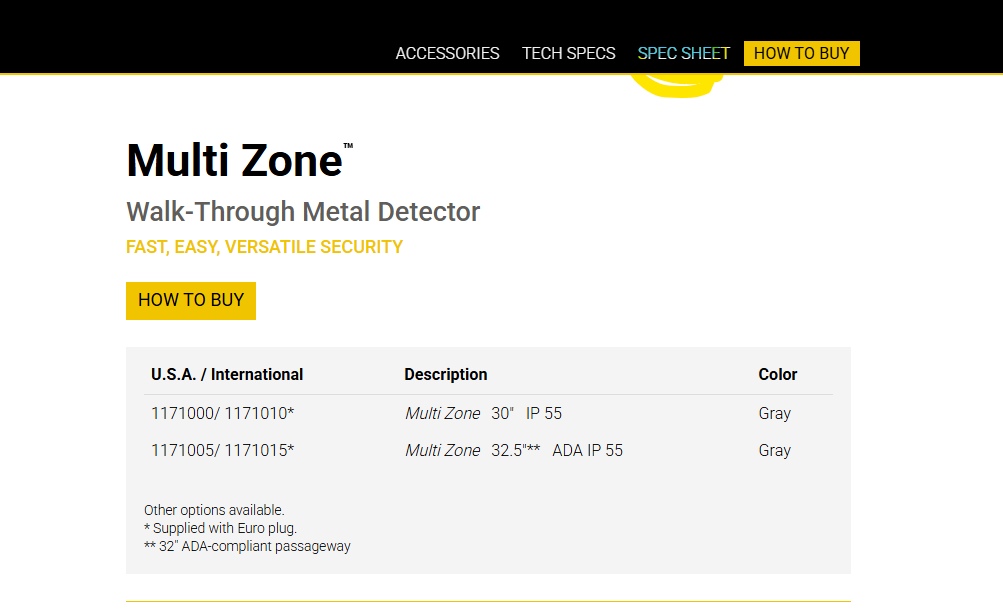Click the Multi Zone 30" IP 55 description
The width and height of the screenshot is (1003, 612).
[483, 413]
